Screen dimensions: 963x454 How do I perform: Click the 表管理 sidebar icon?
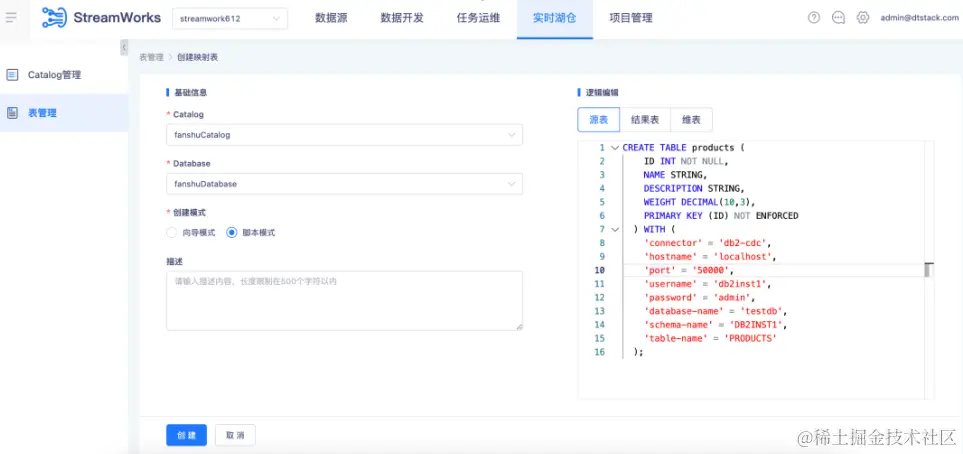coord(12,113)
